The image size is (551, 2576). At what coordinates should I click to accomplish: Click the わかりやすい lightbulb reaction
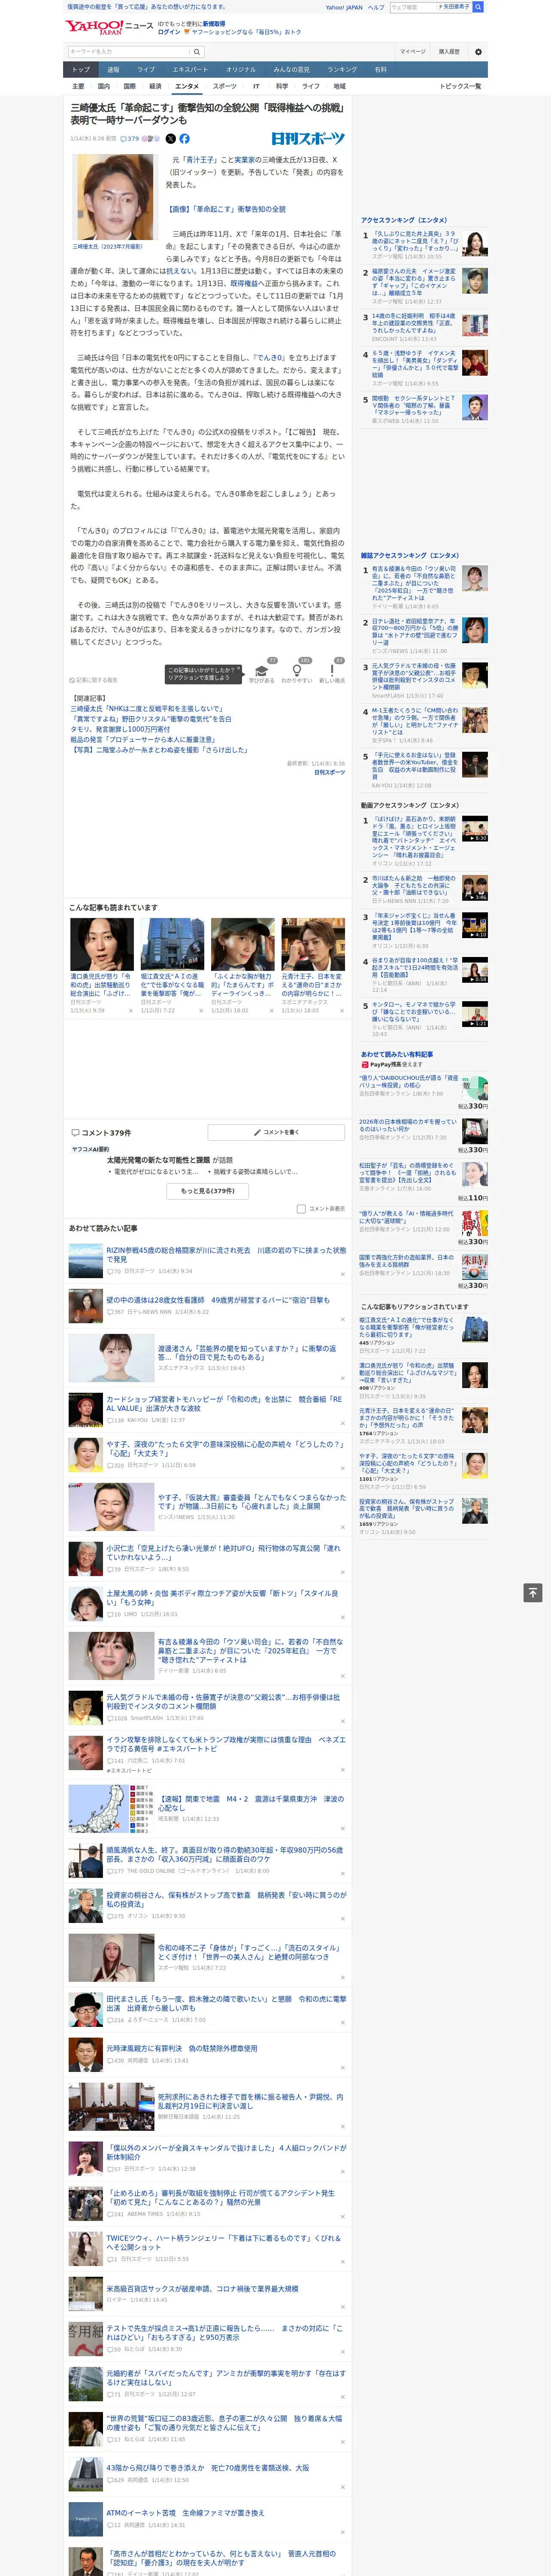coord(297,671)
